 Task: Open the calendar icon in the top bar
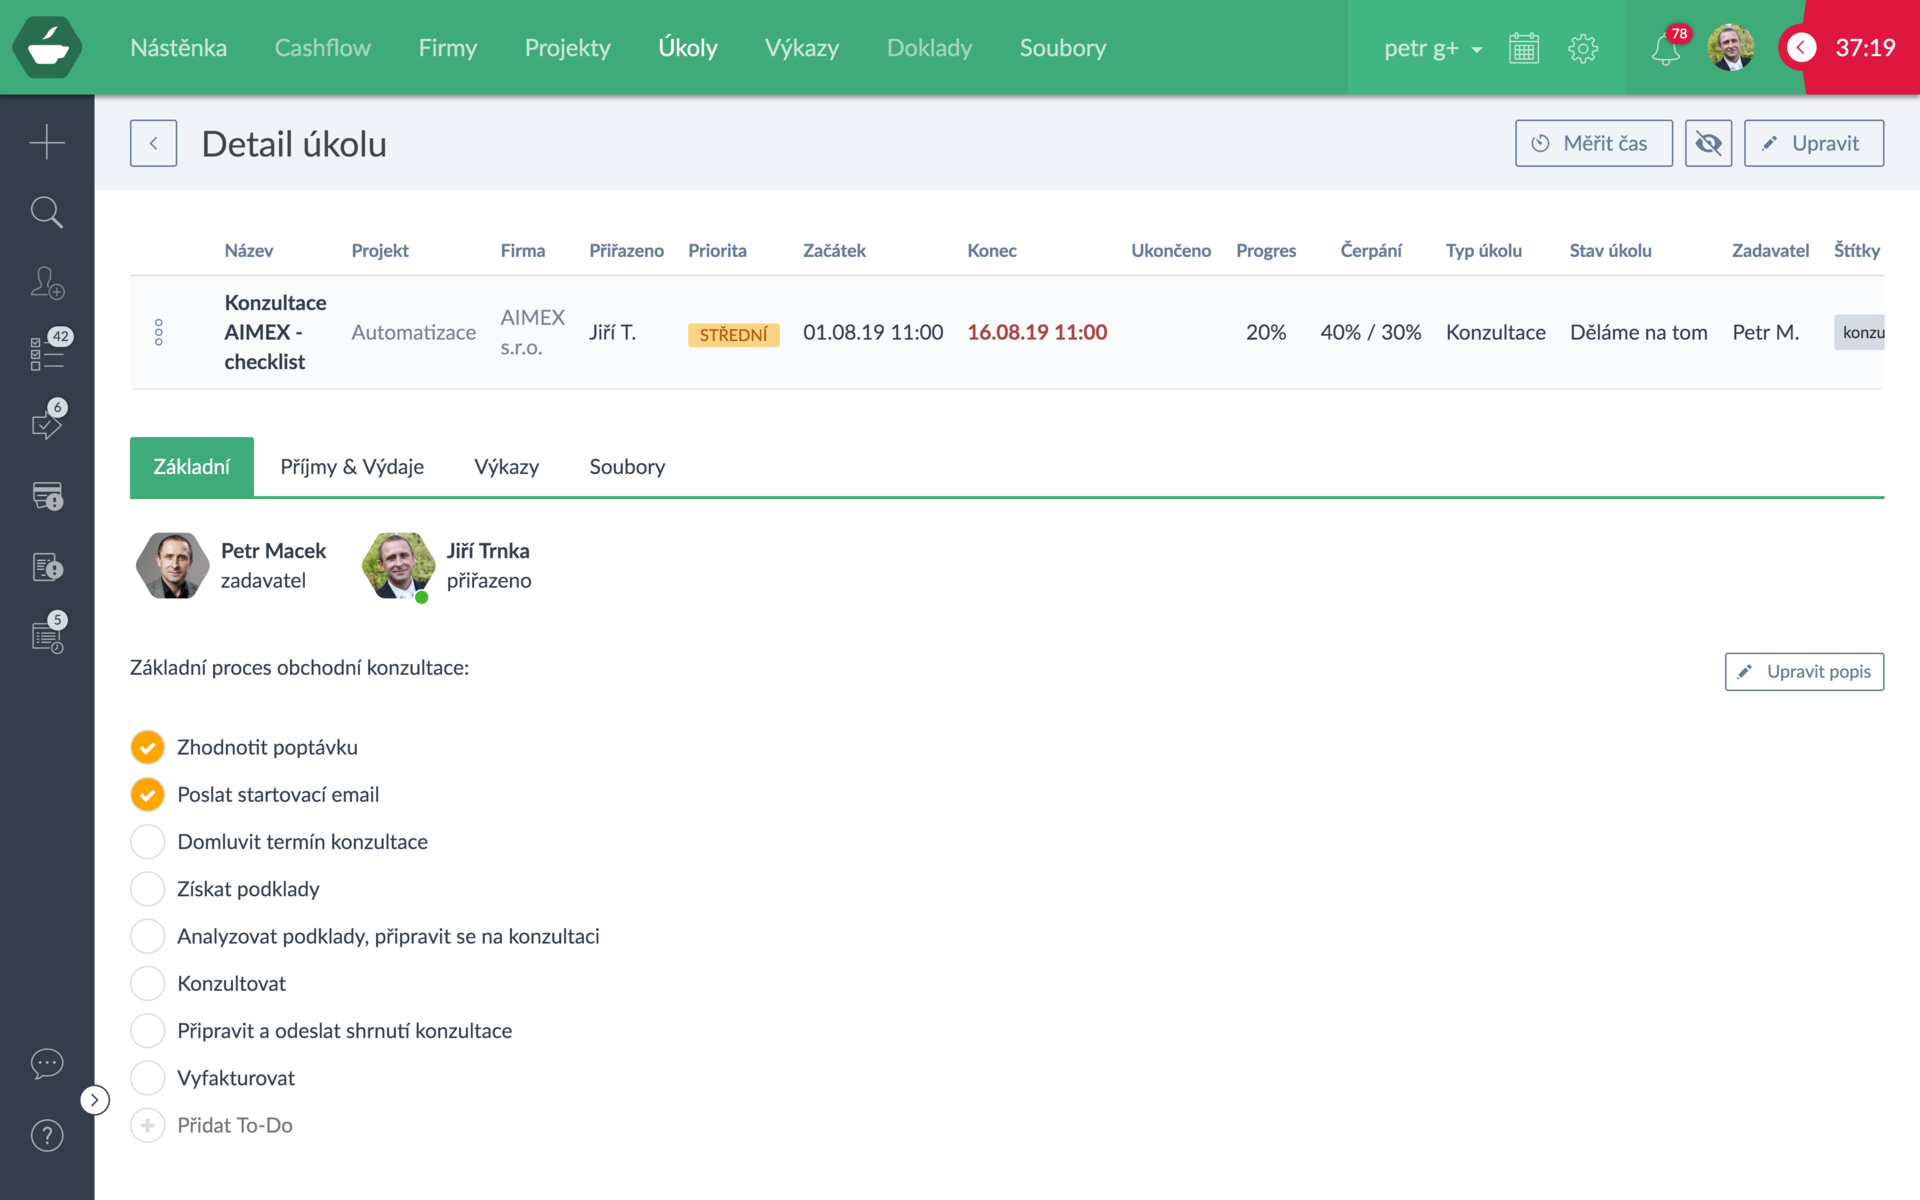click(x=1524, y=49)
